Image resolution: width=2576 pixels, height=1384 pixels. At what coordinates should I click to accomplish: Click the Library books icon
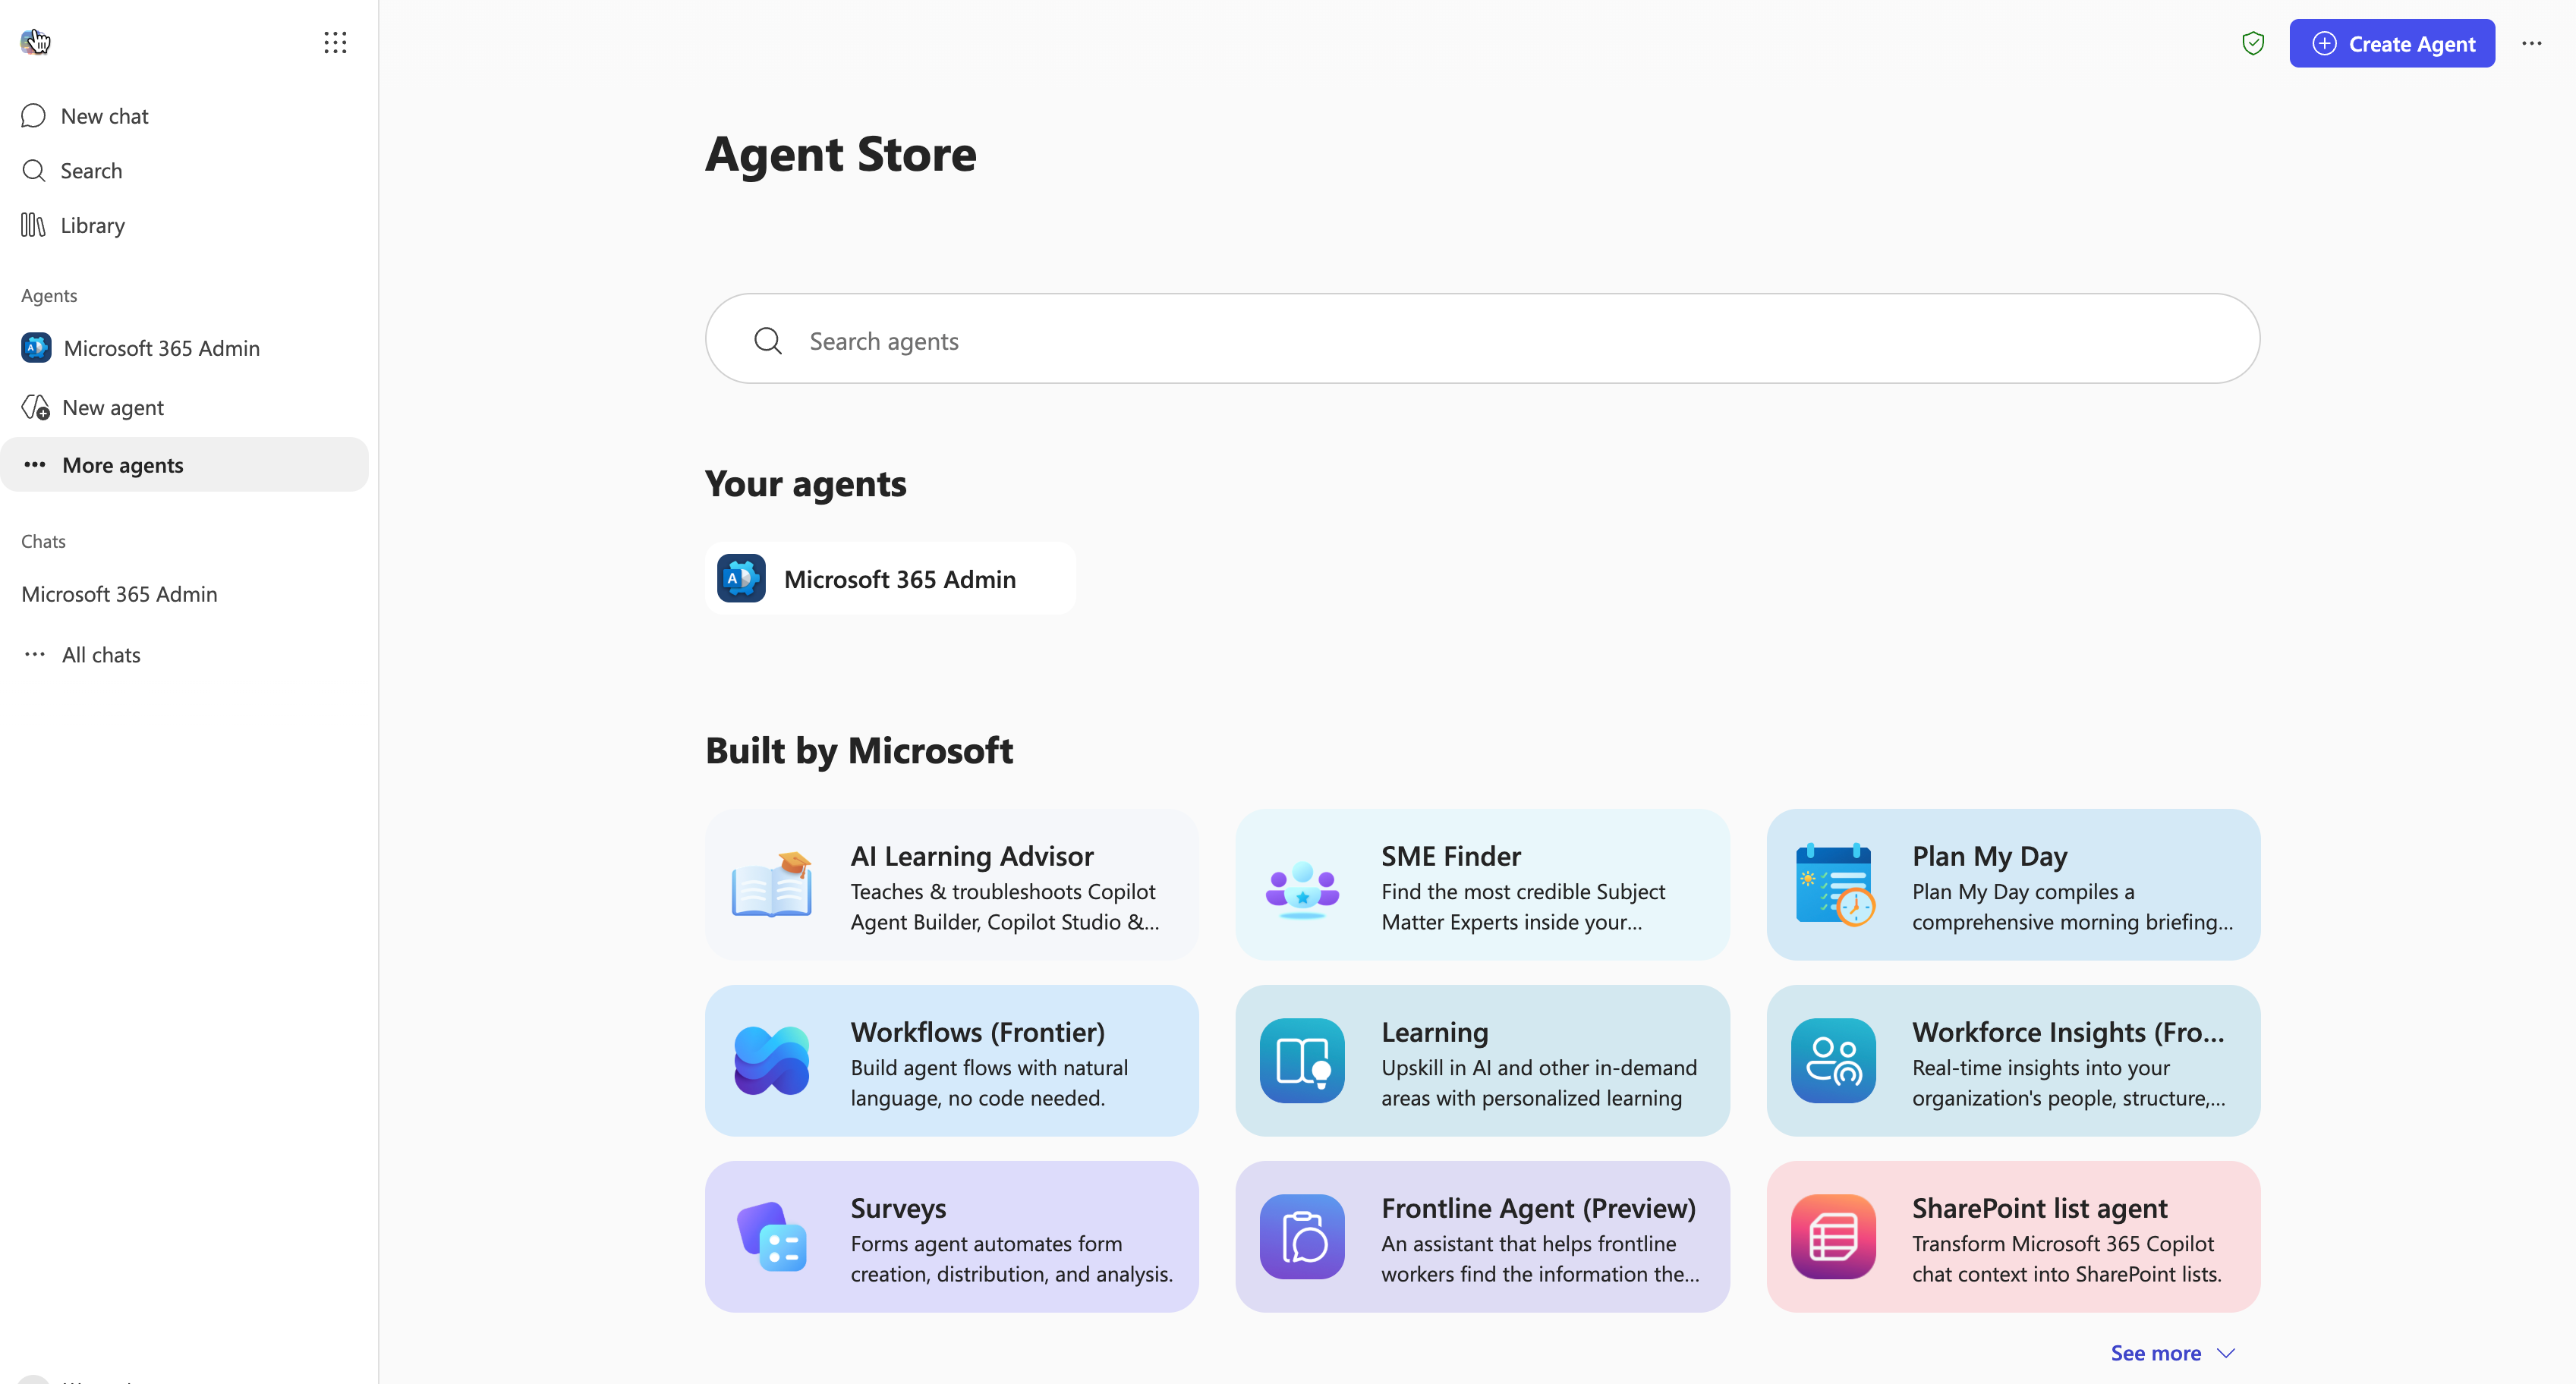[33, 225]
